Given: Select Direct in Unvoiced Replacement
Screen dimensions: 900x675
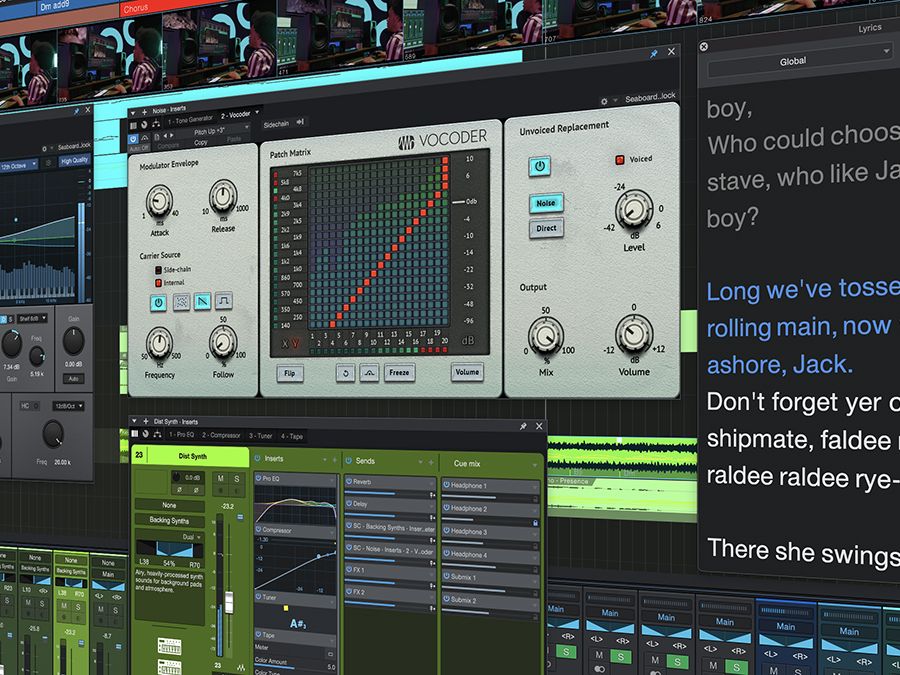Looking at the screenshot, I should pyautogui.click(x=546, y=228).
